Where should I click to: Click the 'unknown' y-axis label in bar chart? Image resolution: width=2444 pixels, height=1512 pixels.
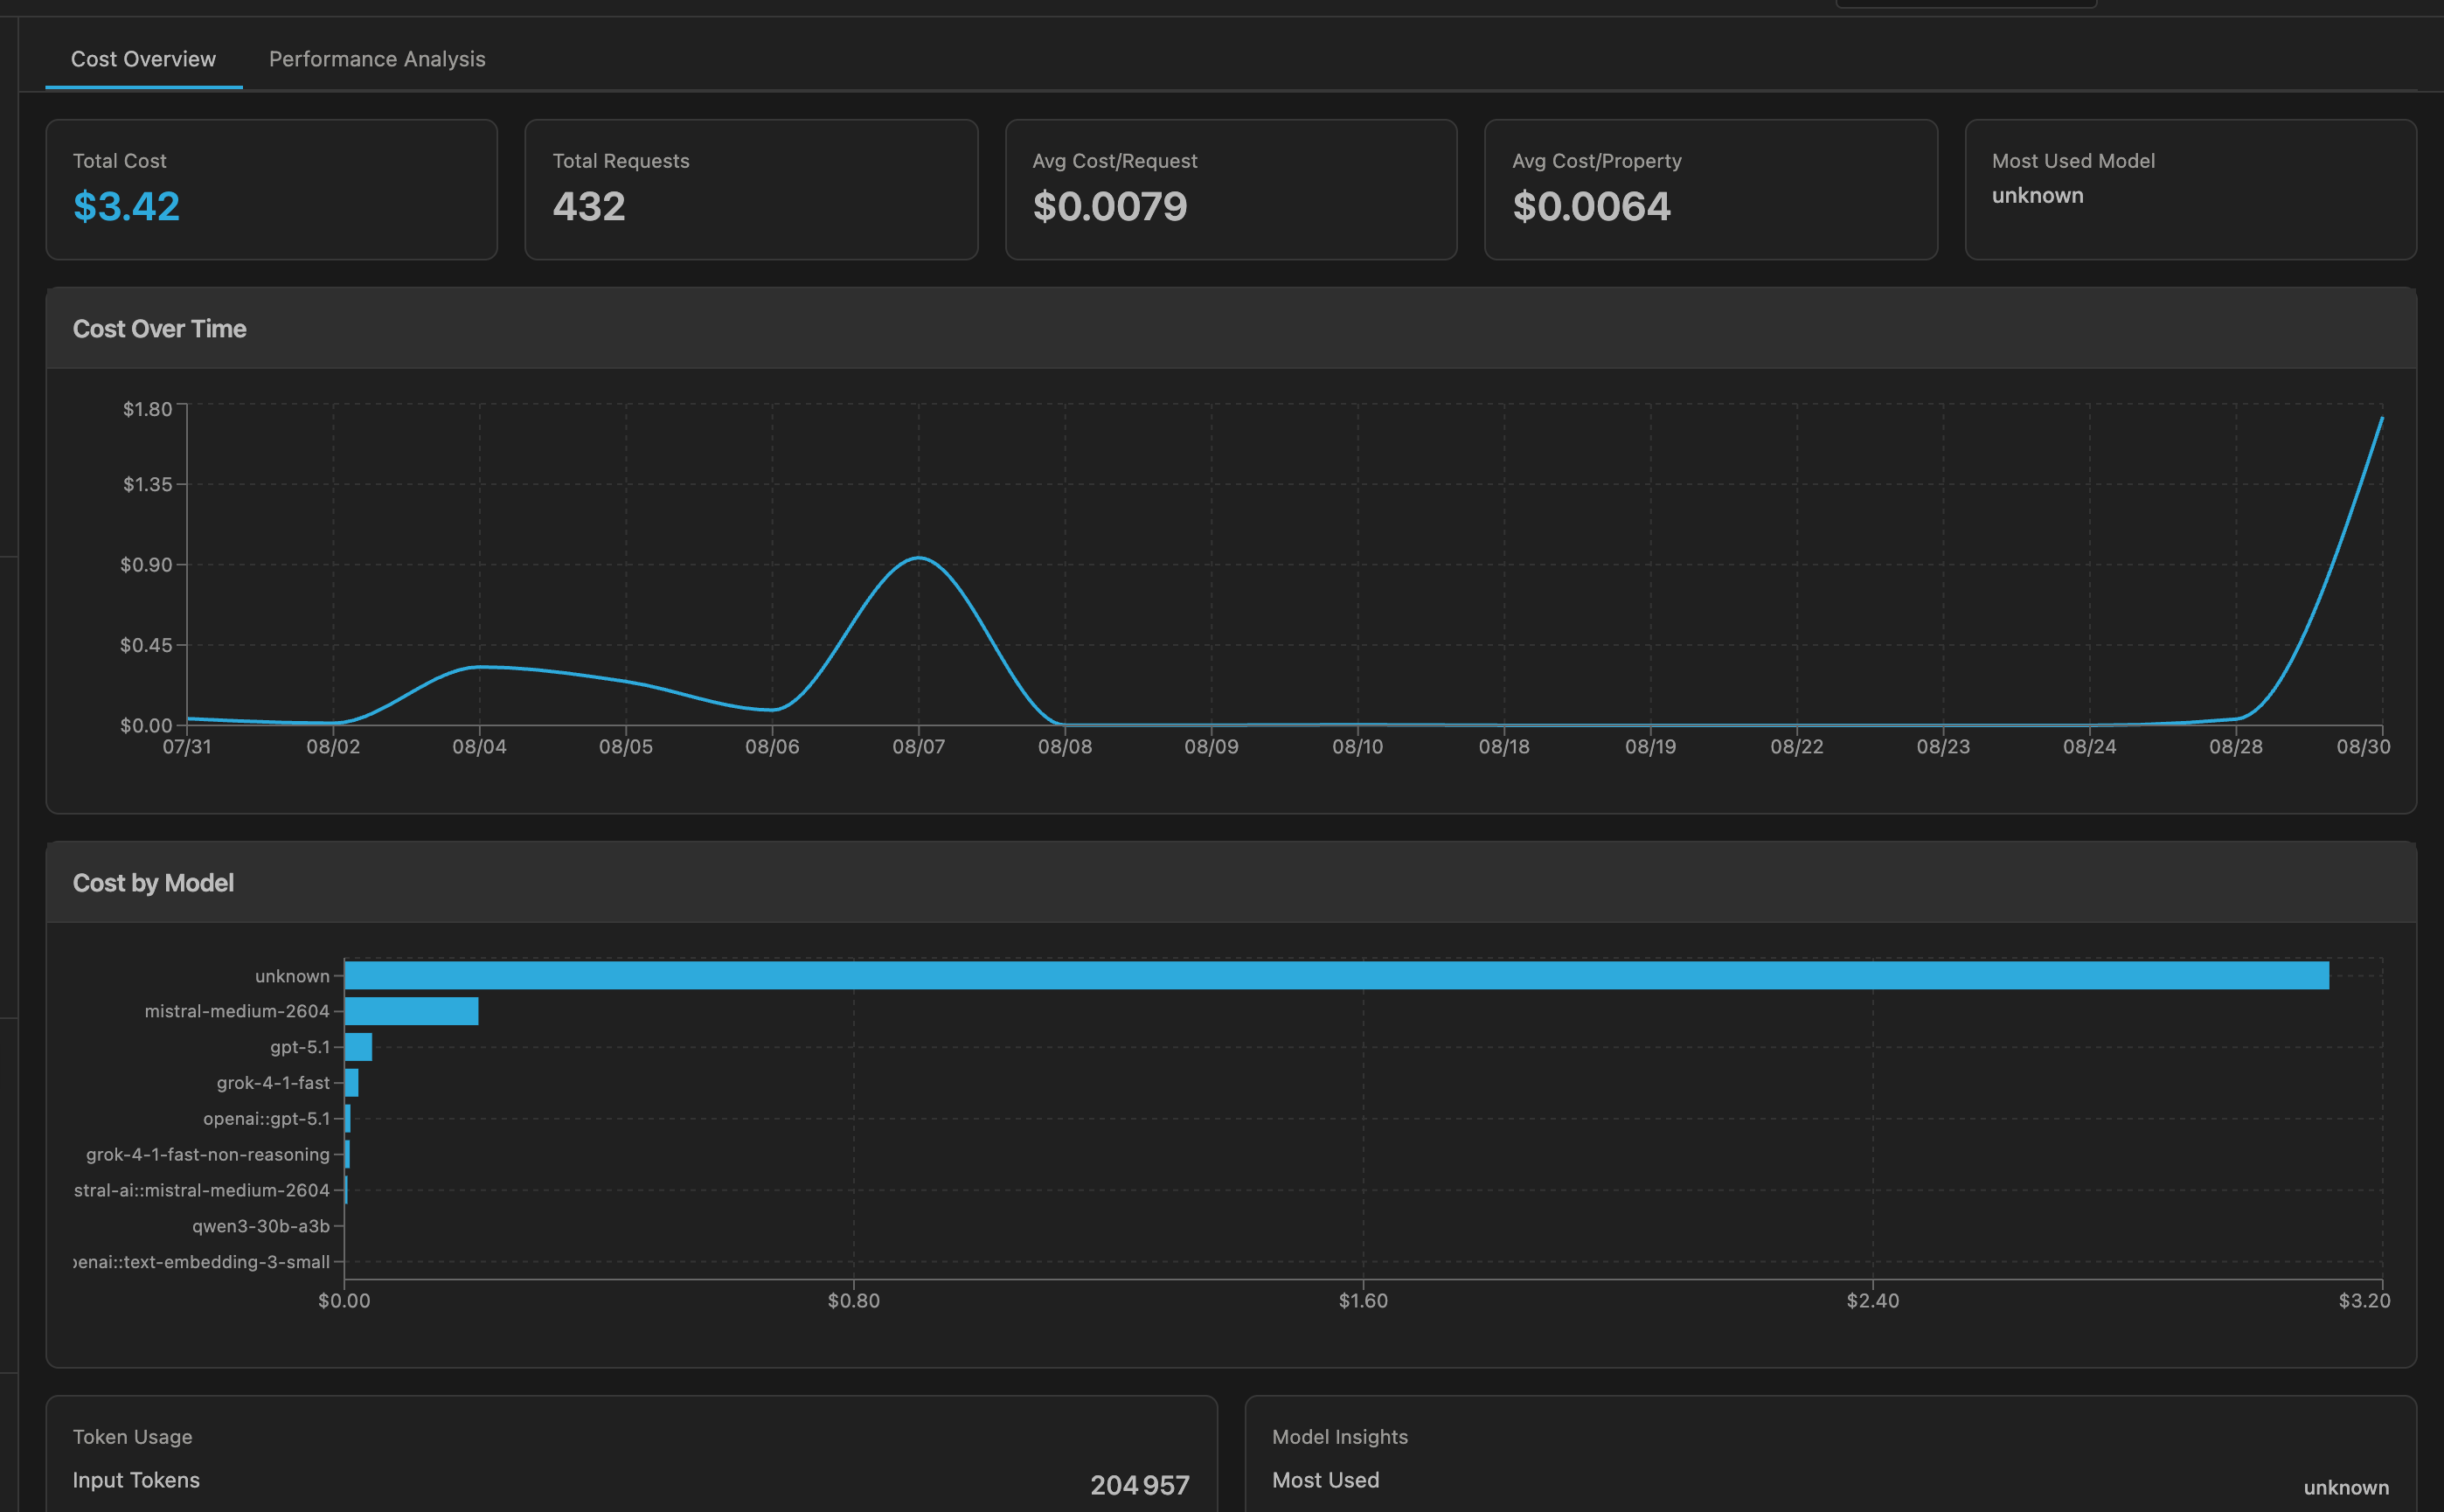click(292, 976)
